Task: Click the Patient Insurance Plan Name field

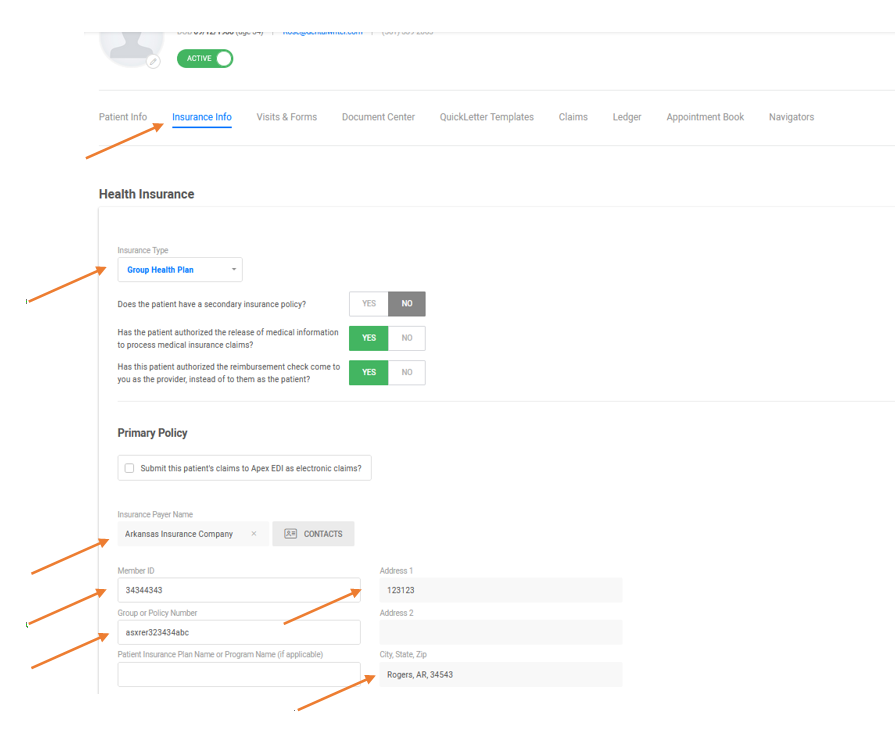Action: coord(239,675)
